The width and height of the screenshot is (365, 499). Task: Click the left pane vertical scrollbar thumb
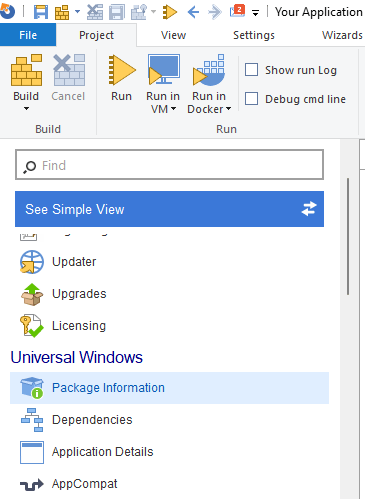[x=348, y=237]
